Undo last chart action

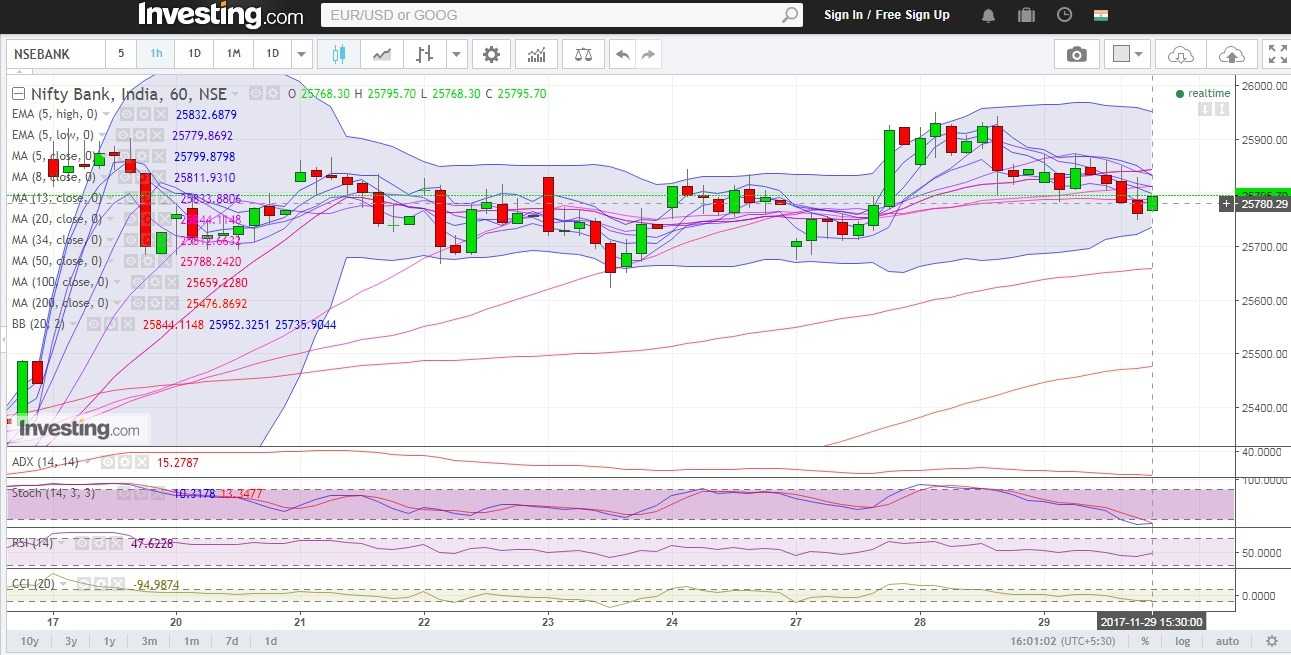[623, 54]
